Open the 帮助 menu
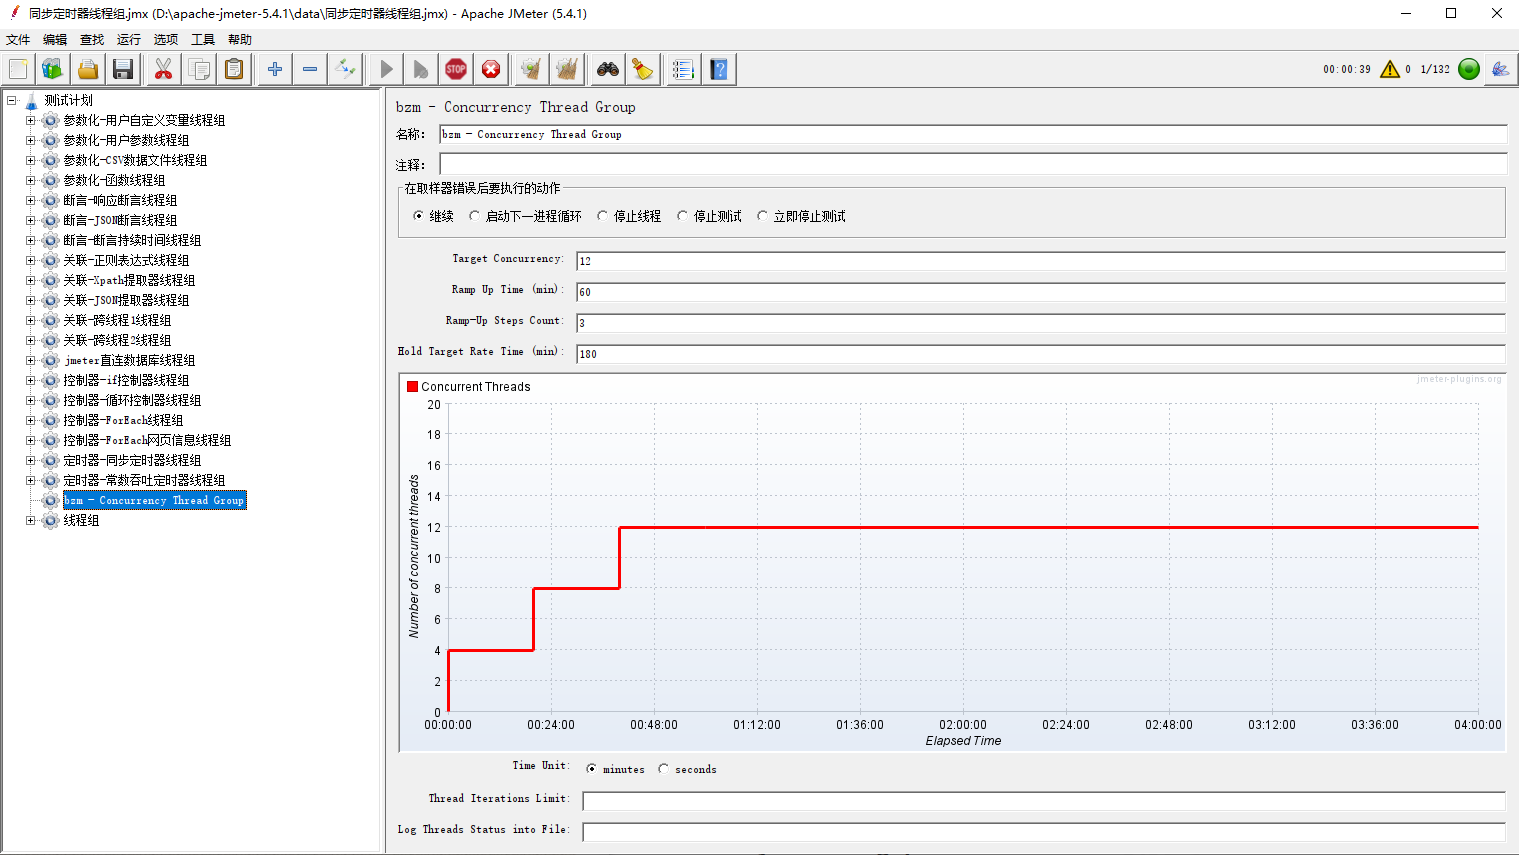 coord(240,39)
